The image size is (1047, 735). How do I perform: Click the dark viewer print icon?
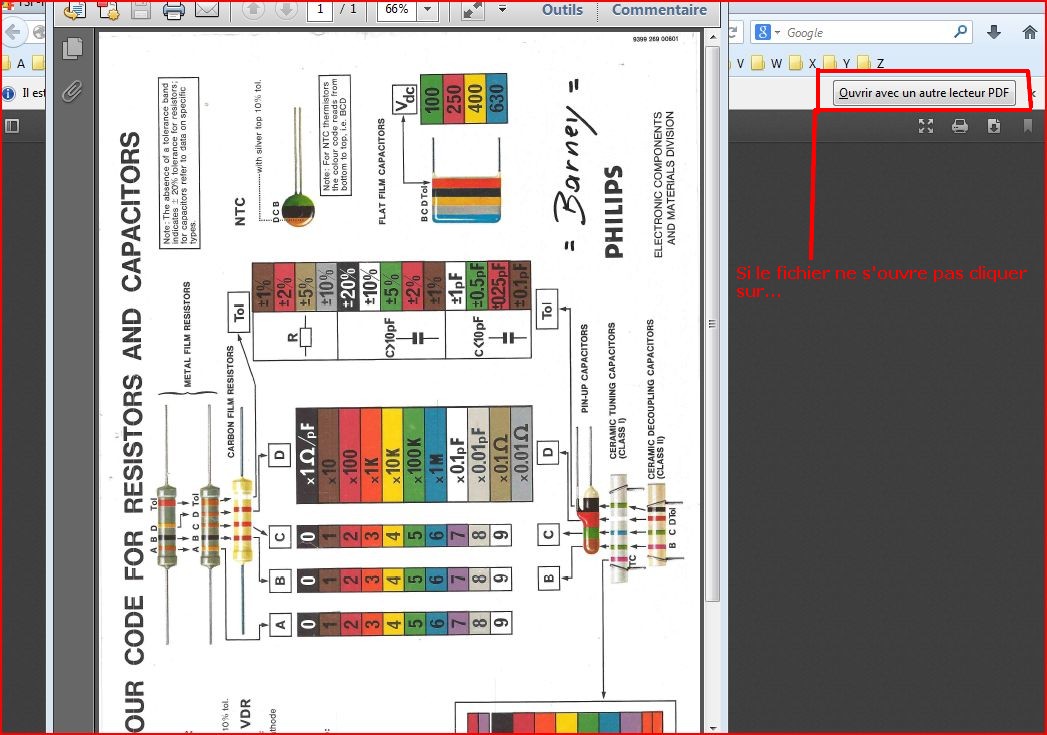pyautogui.click(x=960, y=126)
